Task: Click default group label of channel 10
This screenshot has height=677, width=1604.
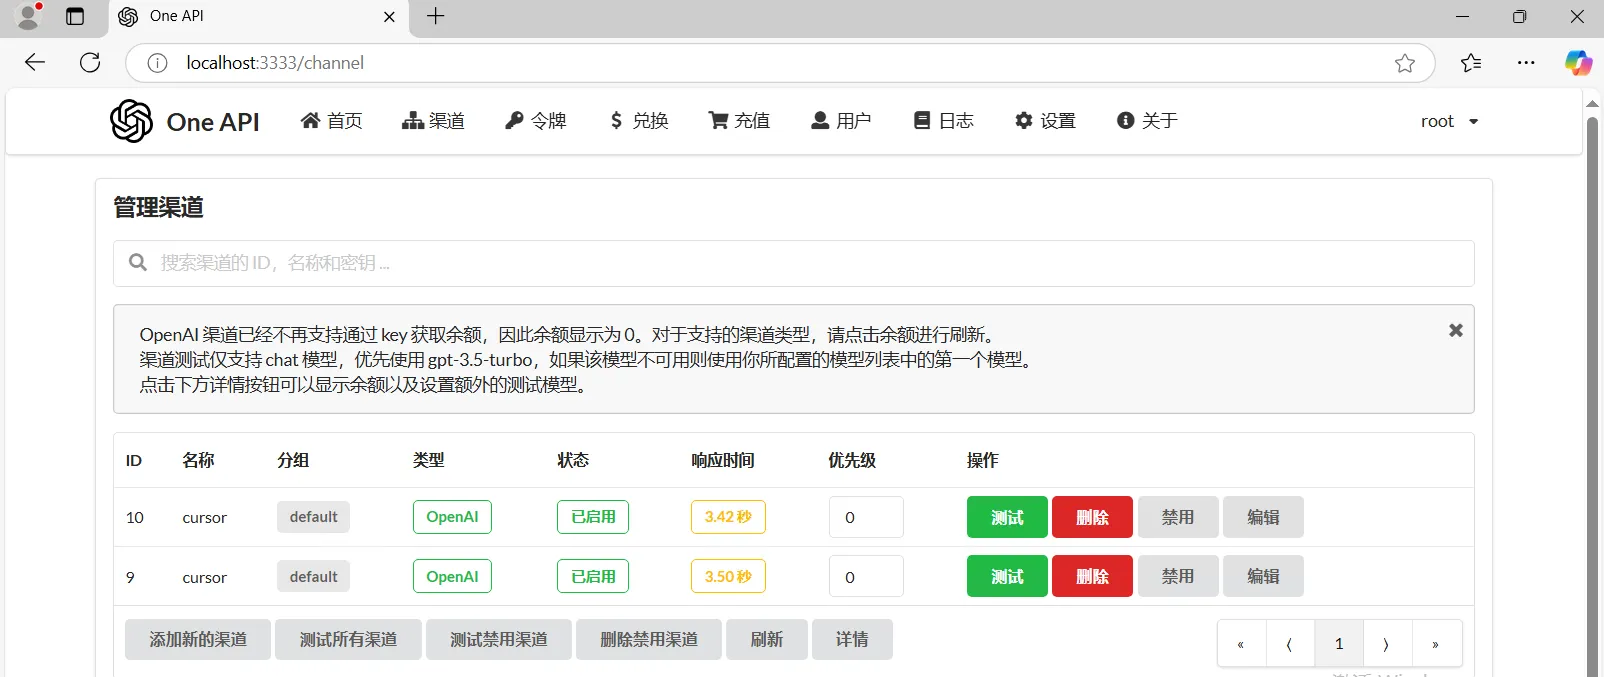Action: coord(313,517)
